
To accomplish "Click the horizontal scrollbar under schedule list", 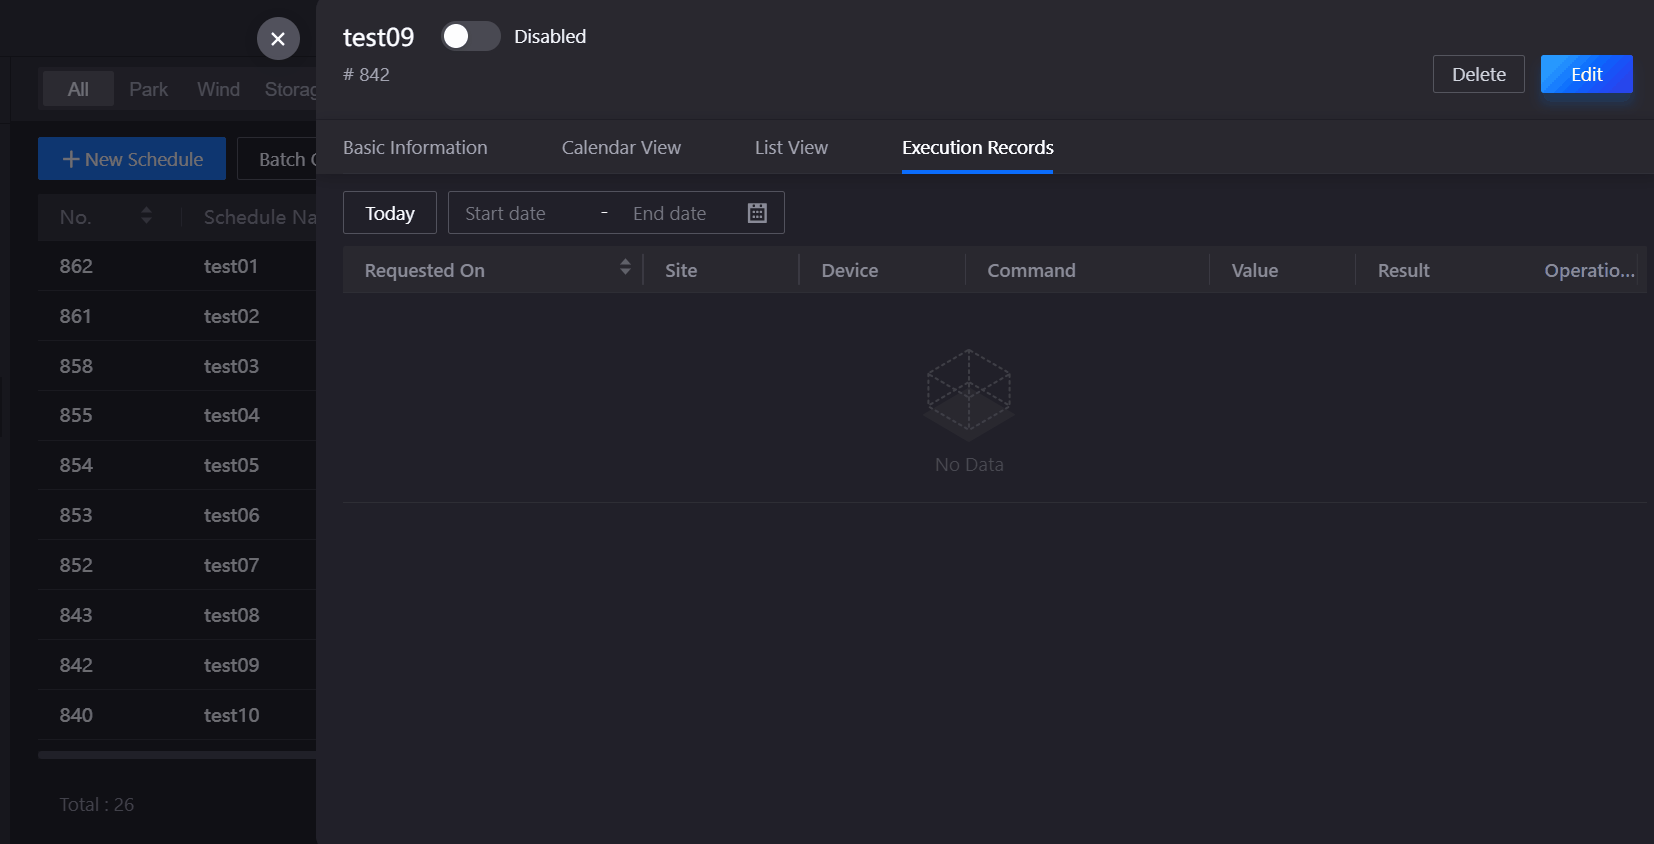I will point(177,755).
